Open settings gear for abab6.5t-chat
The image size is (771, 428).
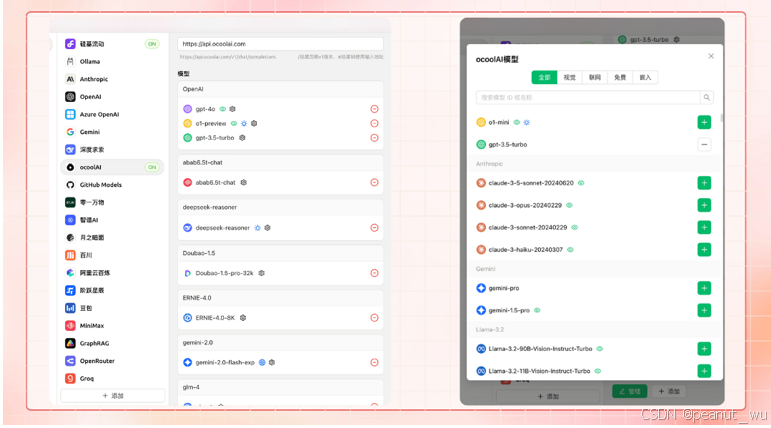[244, 183]
